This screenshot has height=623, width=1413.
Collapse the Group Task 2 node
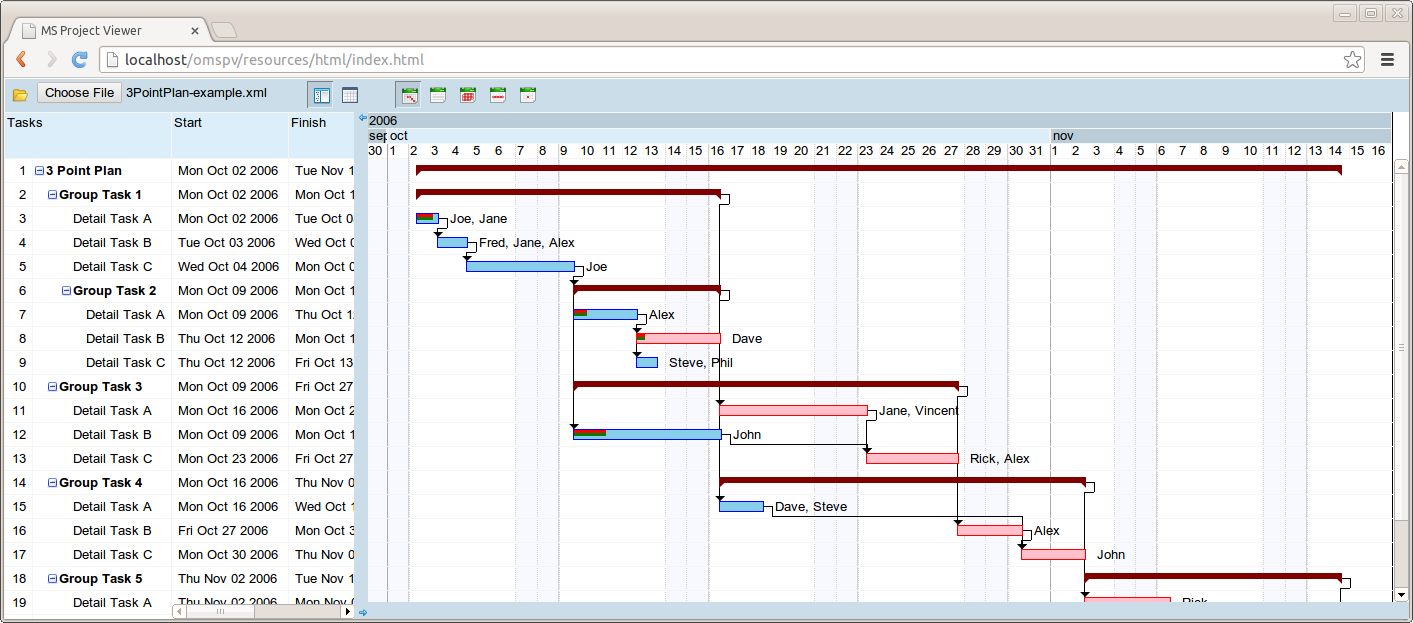pos(66,291)
